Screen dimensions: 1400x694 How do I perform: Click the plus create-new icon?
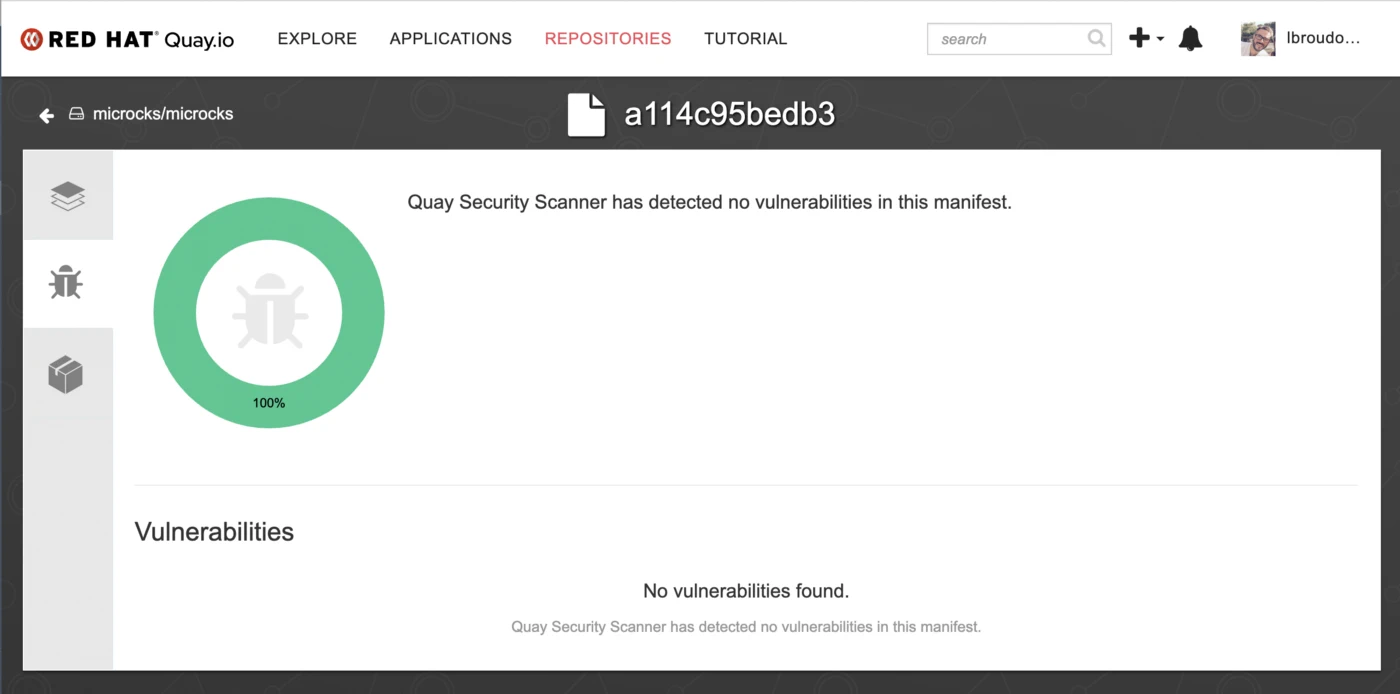(x=1139, y=38)
